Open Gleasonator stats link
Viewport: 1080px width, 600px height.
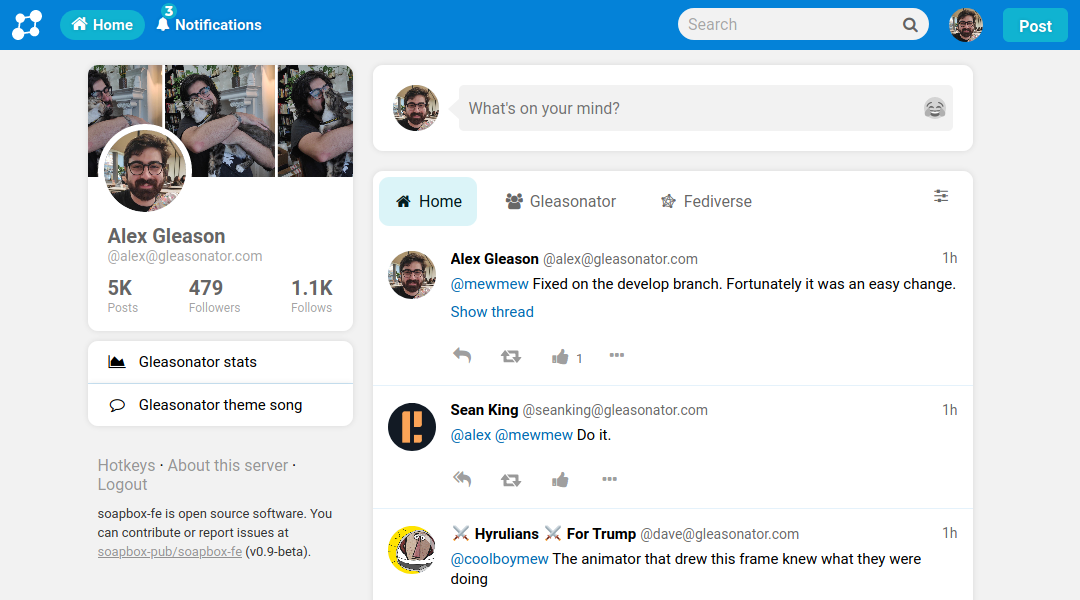tap(220, 362)
